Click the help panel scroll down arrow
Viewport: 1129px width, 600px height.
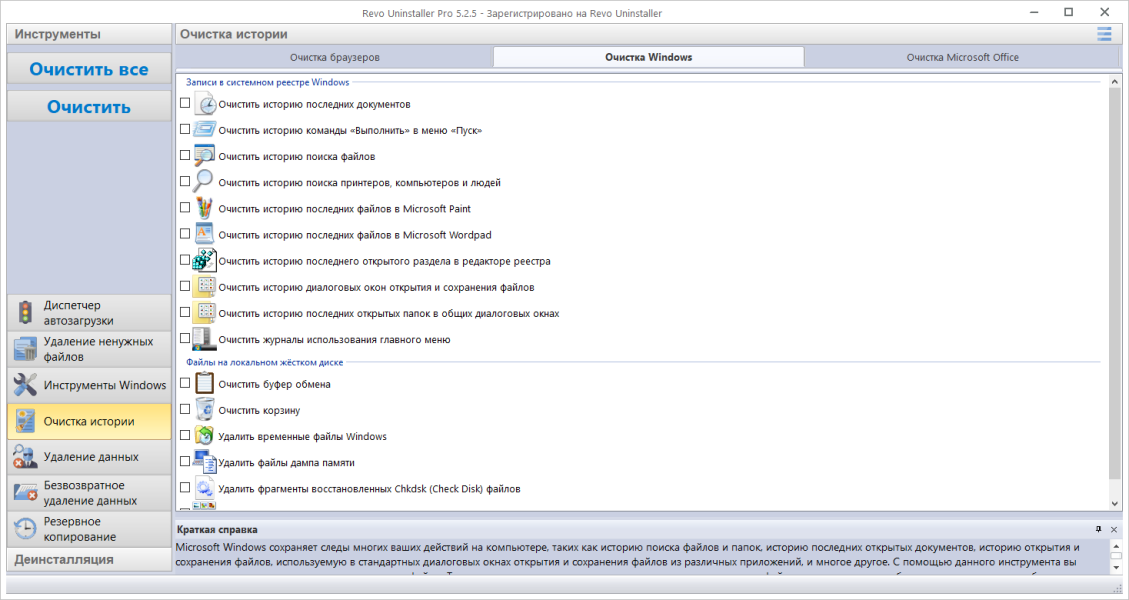click(x=1116, y=568)
